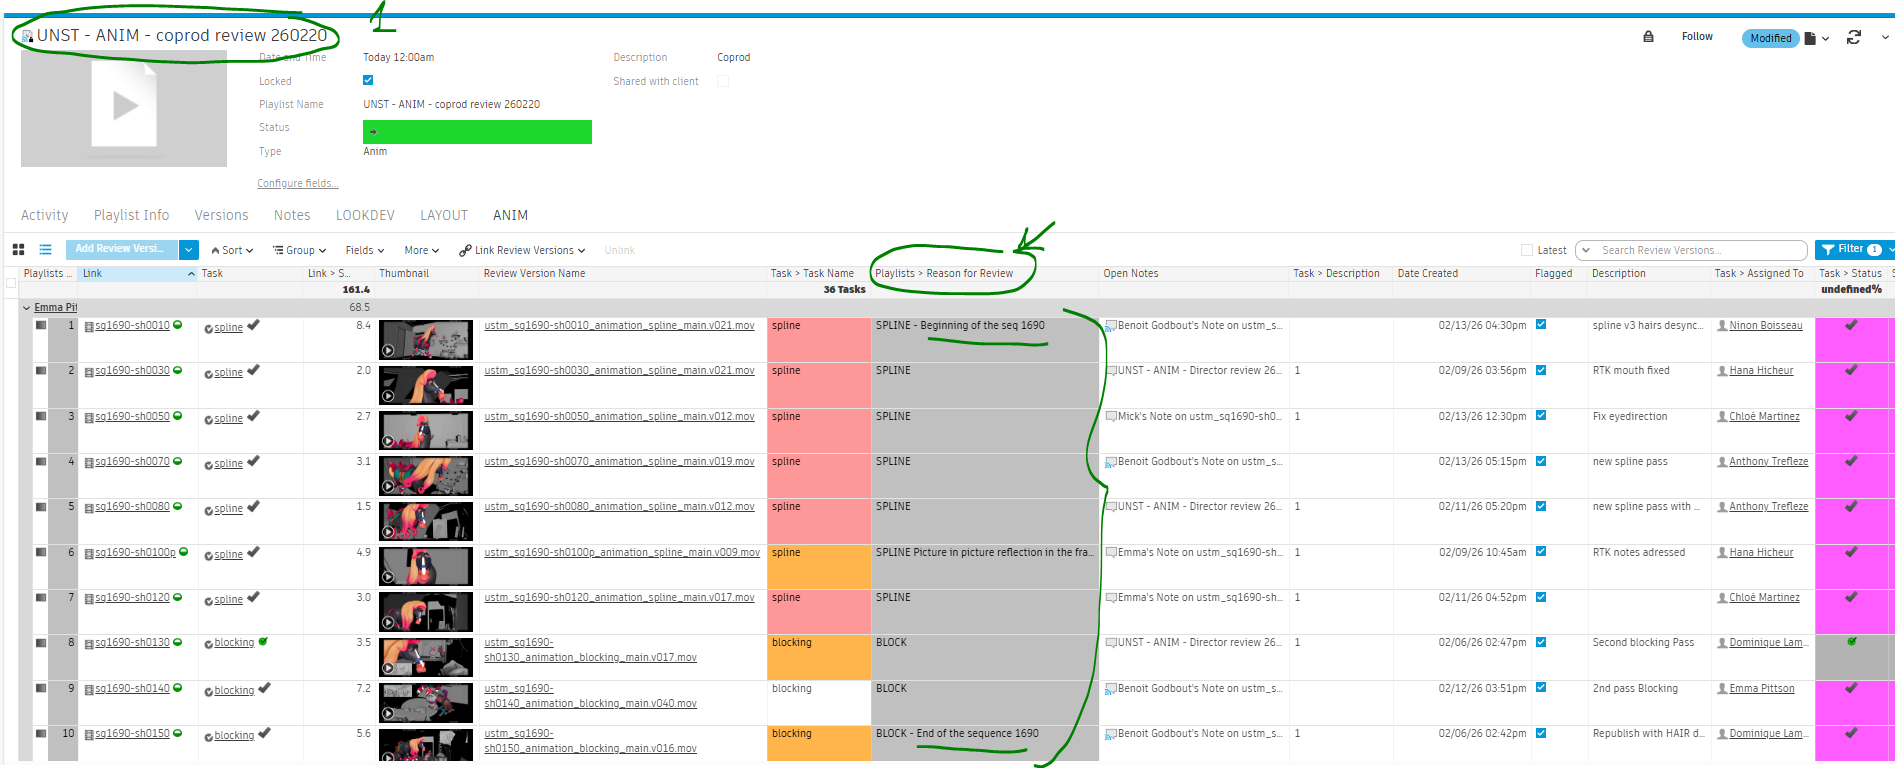
Task: Click the document icon next to Modified
Action: [1810, 39]
